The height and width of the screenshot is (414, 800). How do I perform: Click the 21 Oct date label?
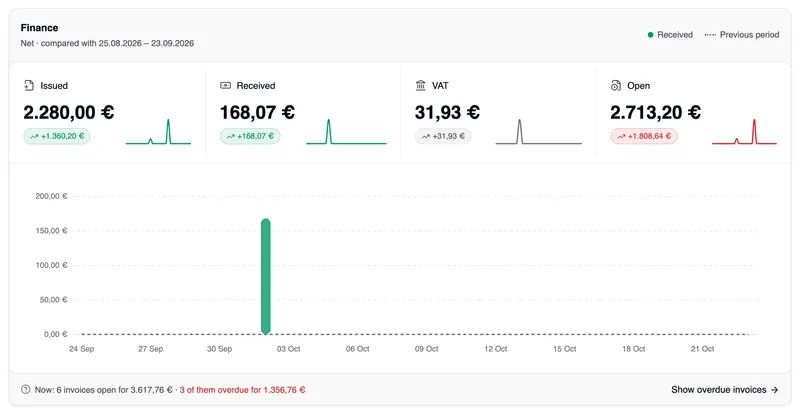[x=703, y=349]
